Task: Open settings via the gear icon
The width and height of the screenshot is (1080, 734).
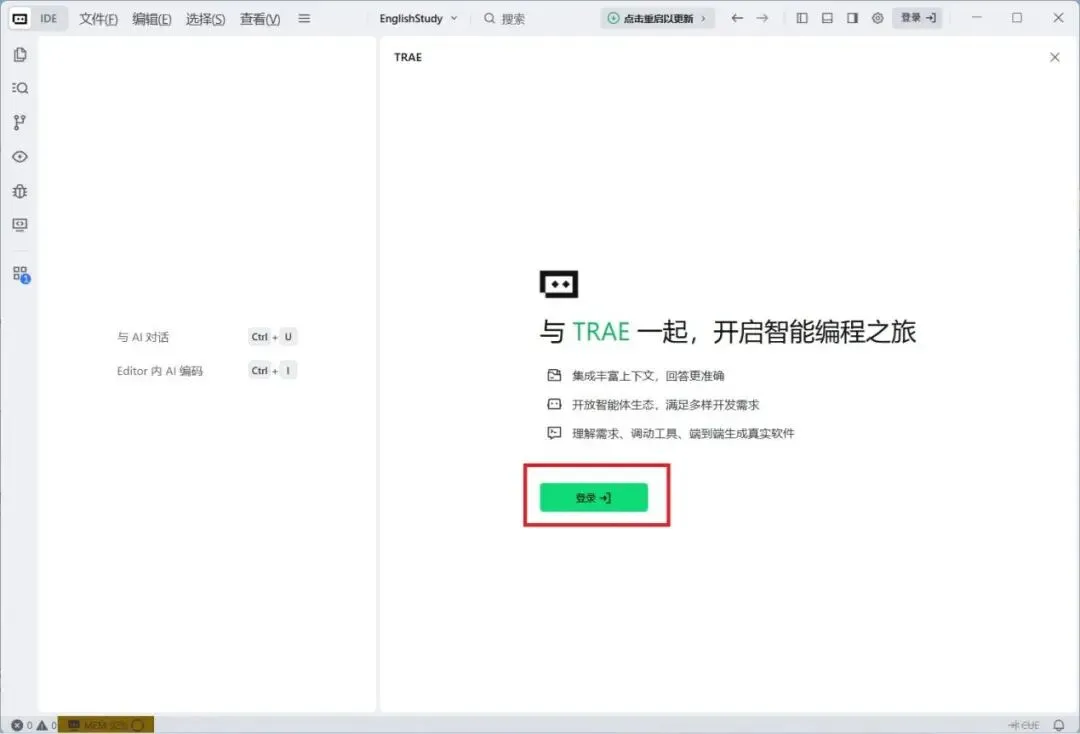Action: pos(878,18)
